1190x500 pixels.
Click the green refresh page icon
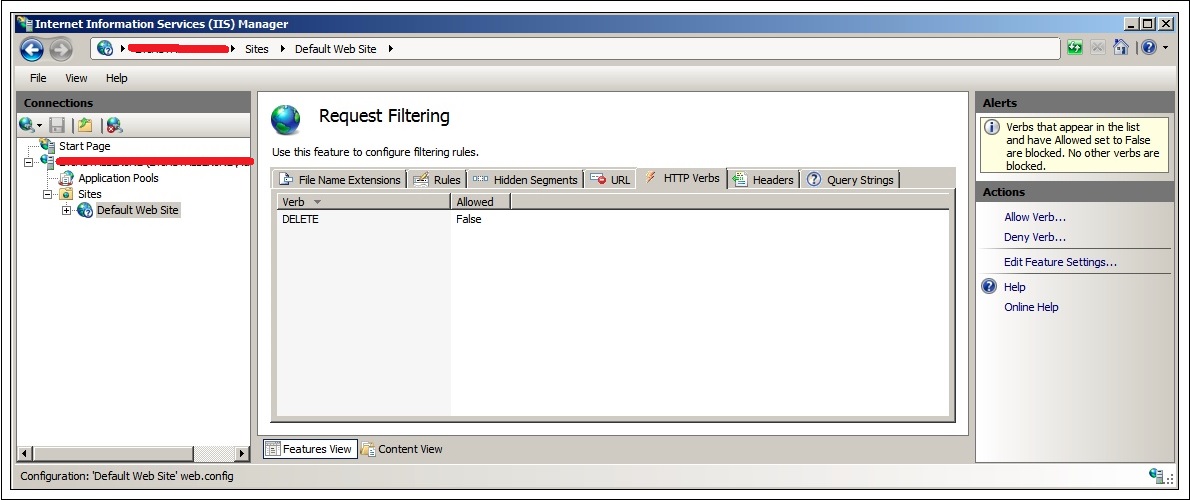point(1075,48)
